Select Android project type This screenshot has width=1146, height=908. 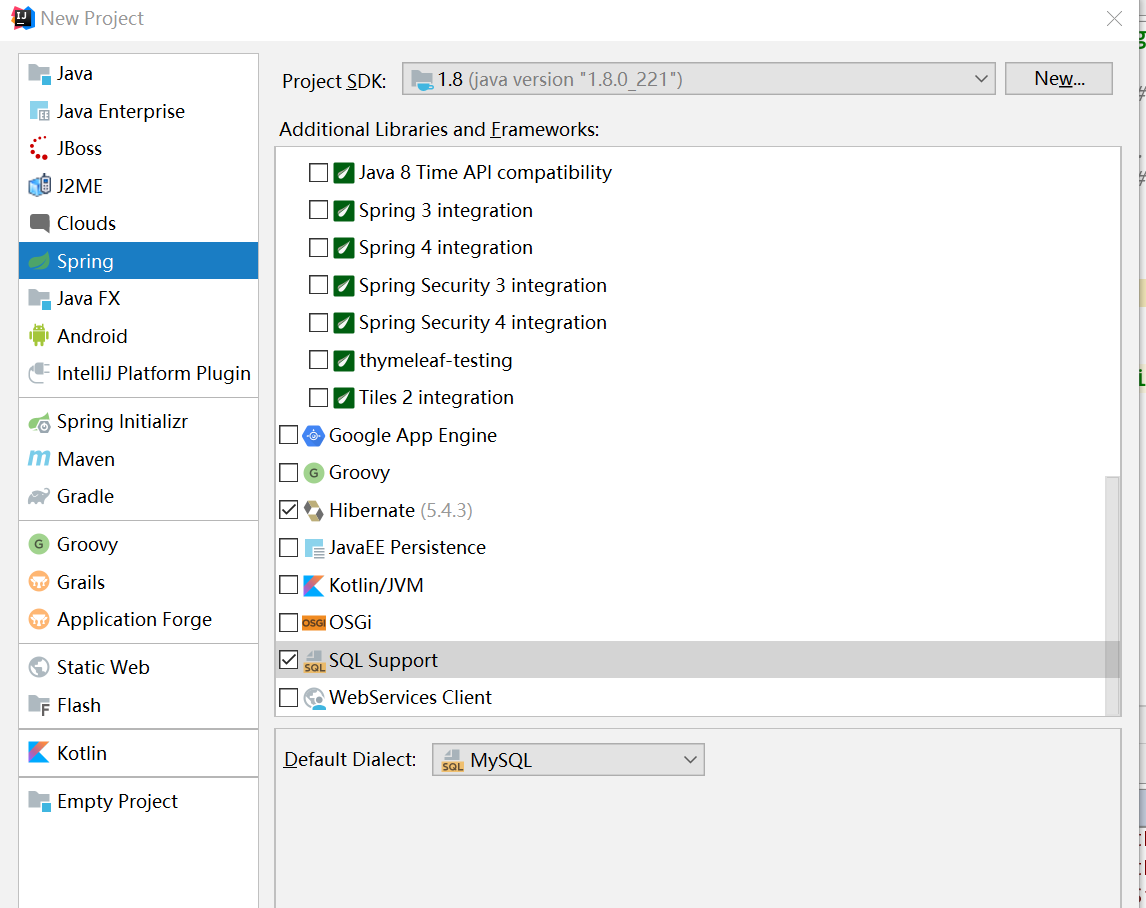point(138,336)
